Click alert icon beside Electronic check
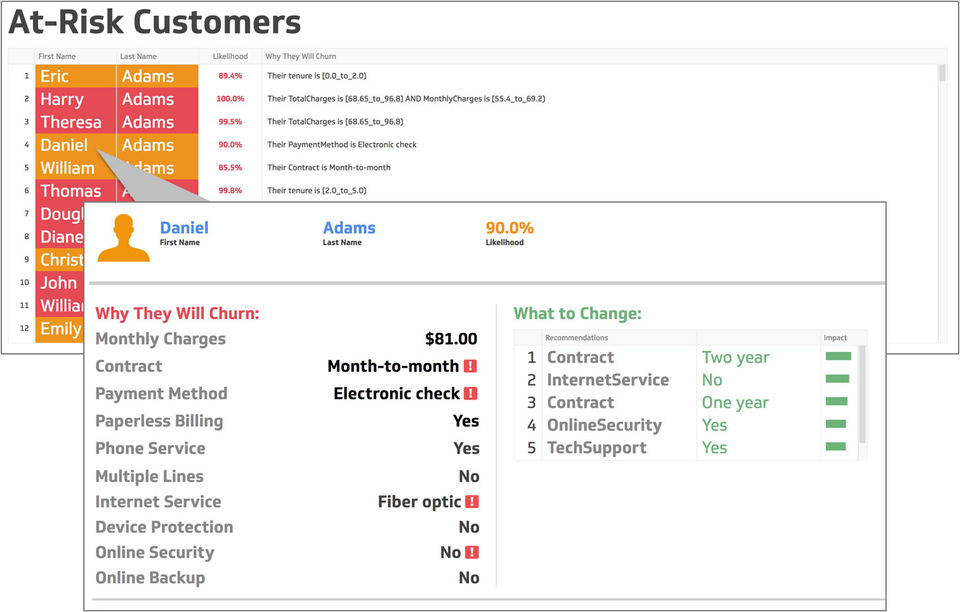Screen dimensions: 960x612 (x=471, y=393)
